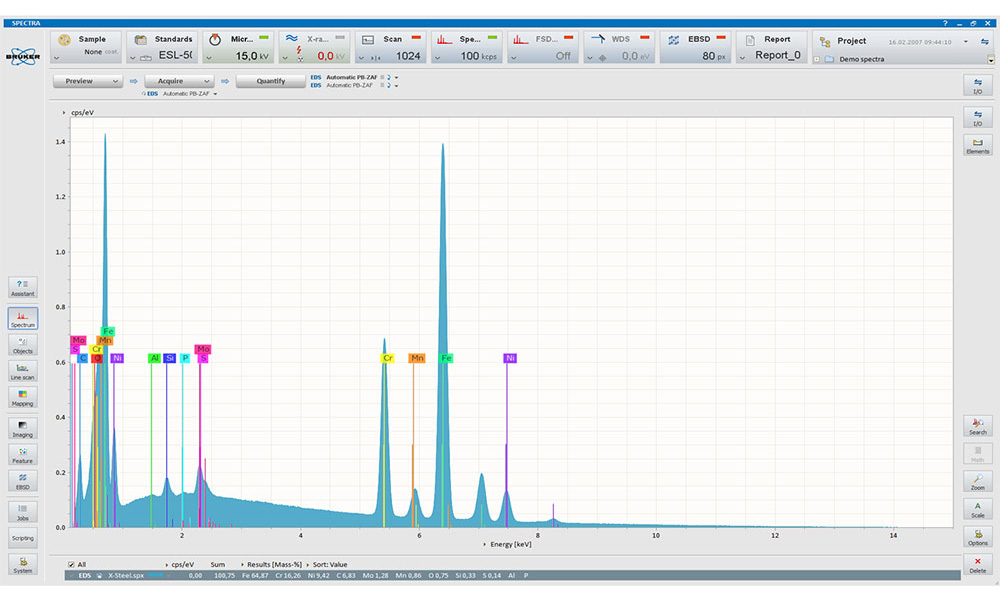Select the X-Steel.spx spectrum row
The image size is (1000, 601).
[128, 576]
